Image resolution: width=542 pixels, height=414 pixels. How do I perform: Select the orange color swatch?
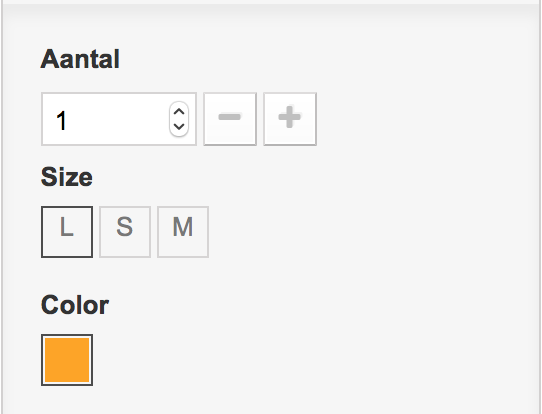pos(67,360)
